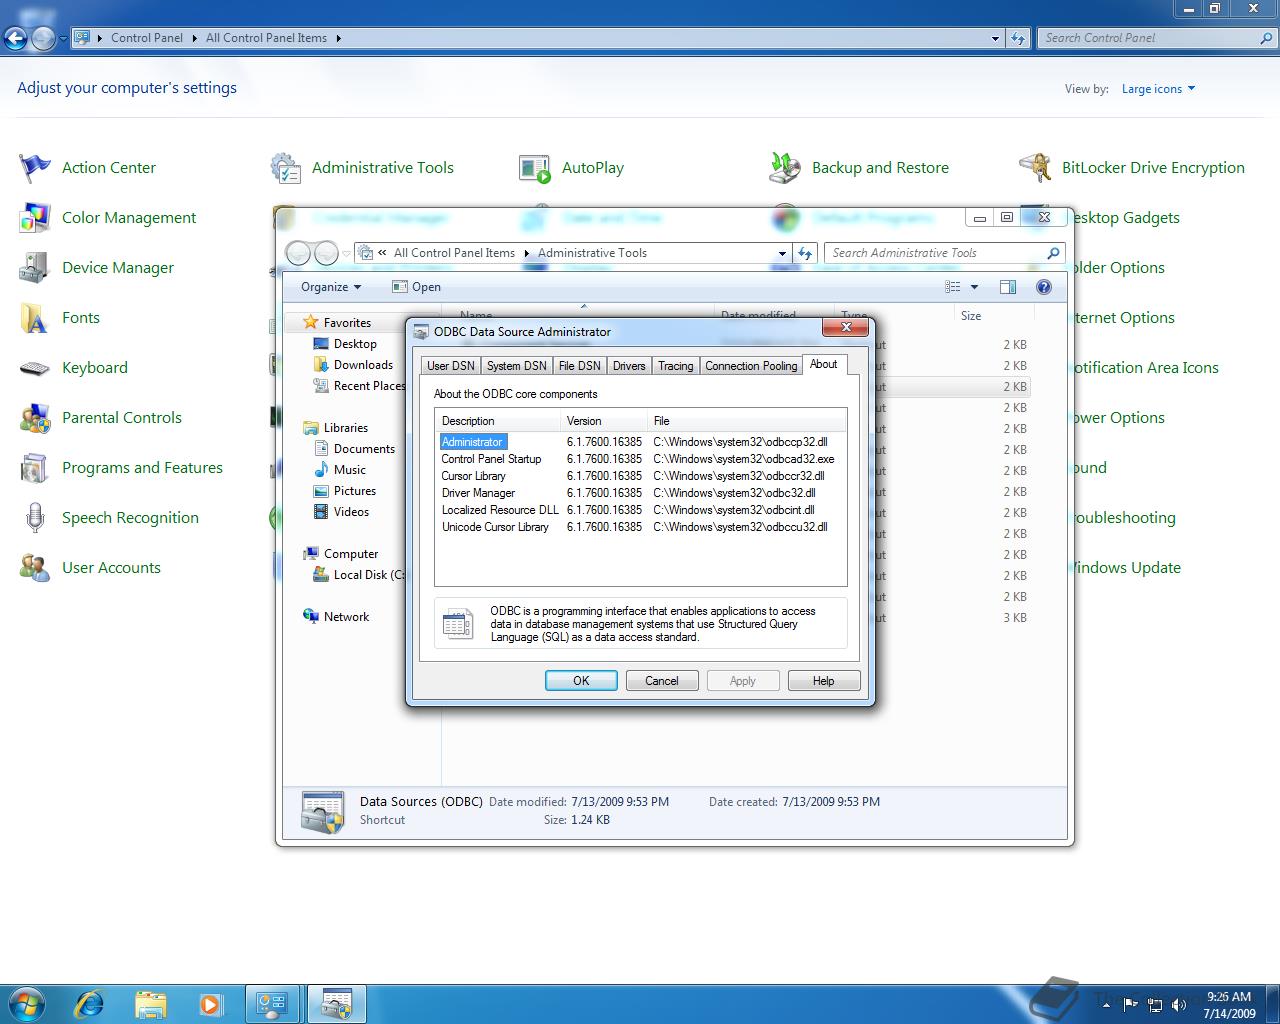
Task: Click Help button in ODBC dialog
Action: pyautogui.click(x=824, y=681)
